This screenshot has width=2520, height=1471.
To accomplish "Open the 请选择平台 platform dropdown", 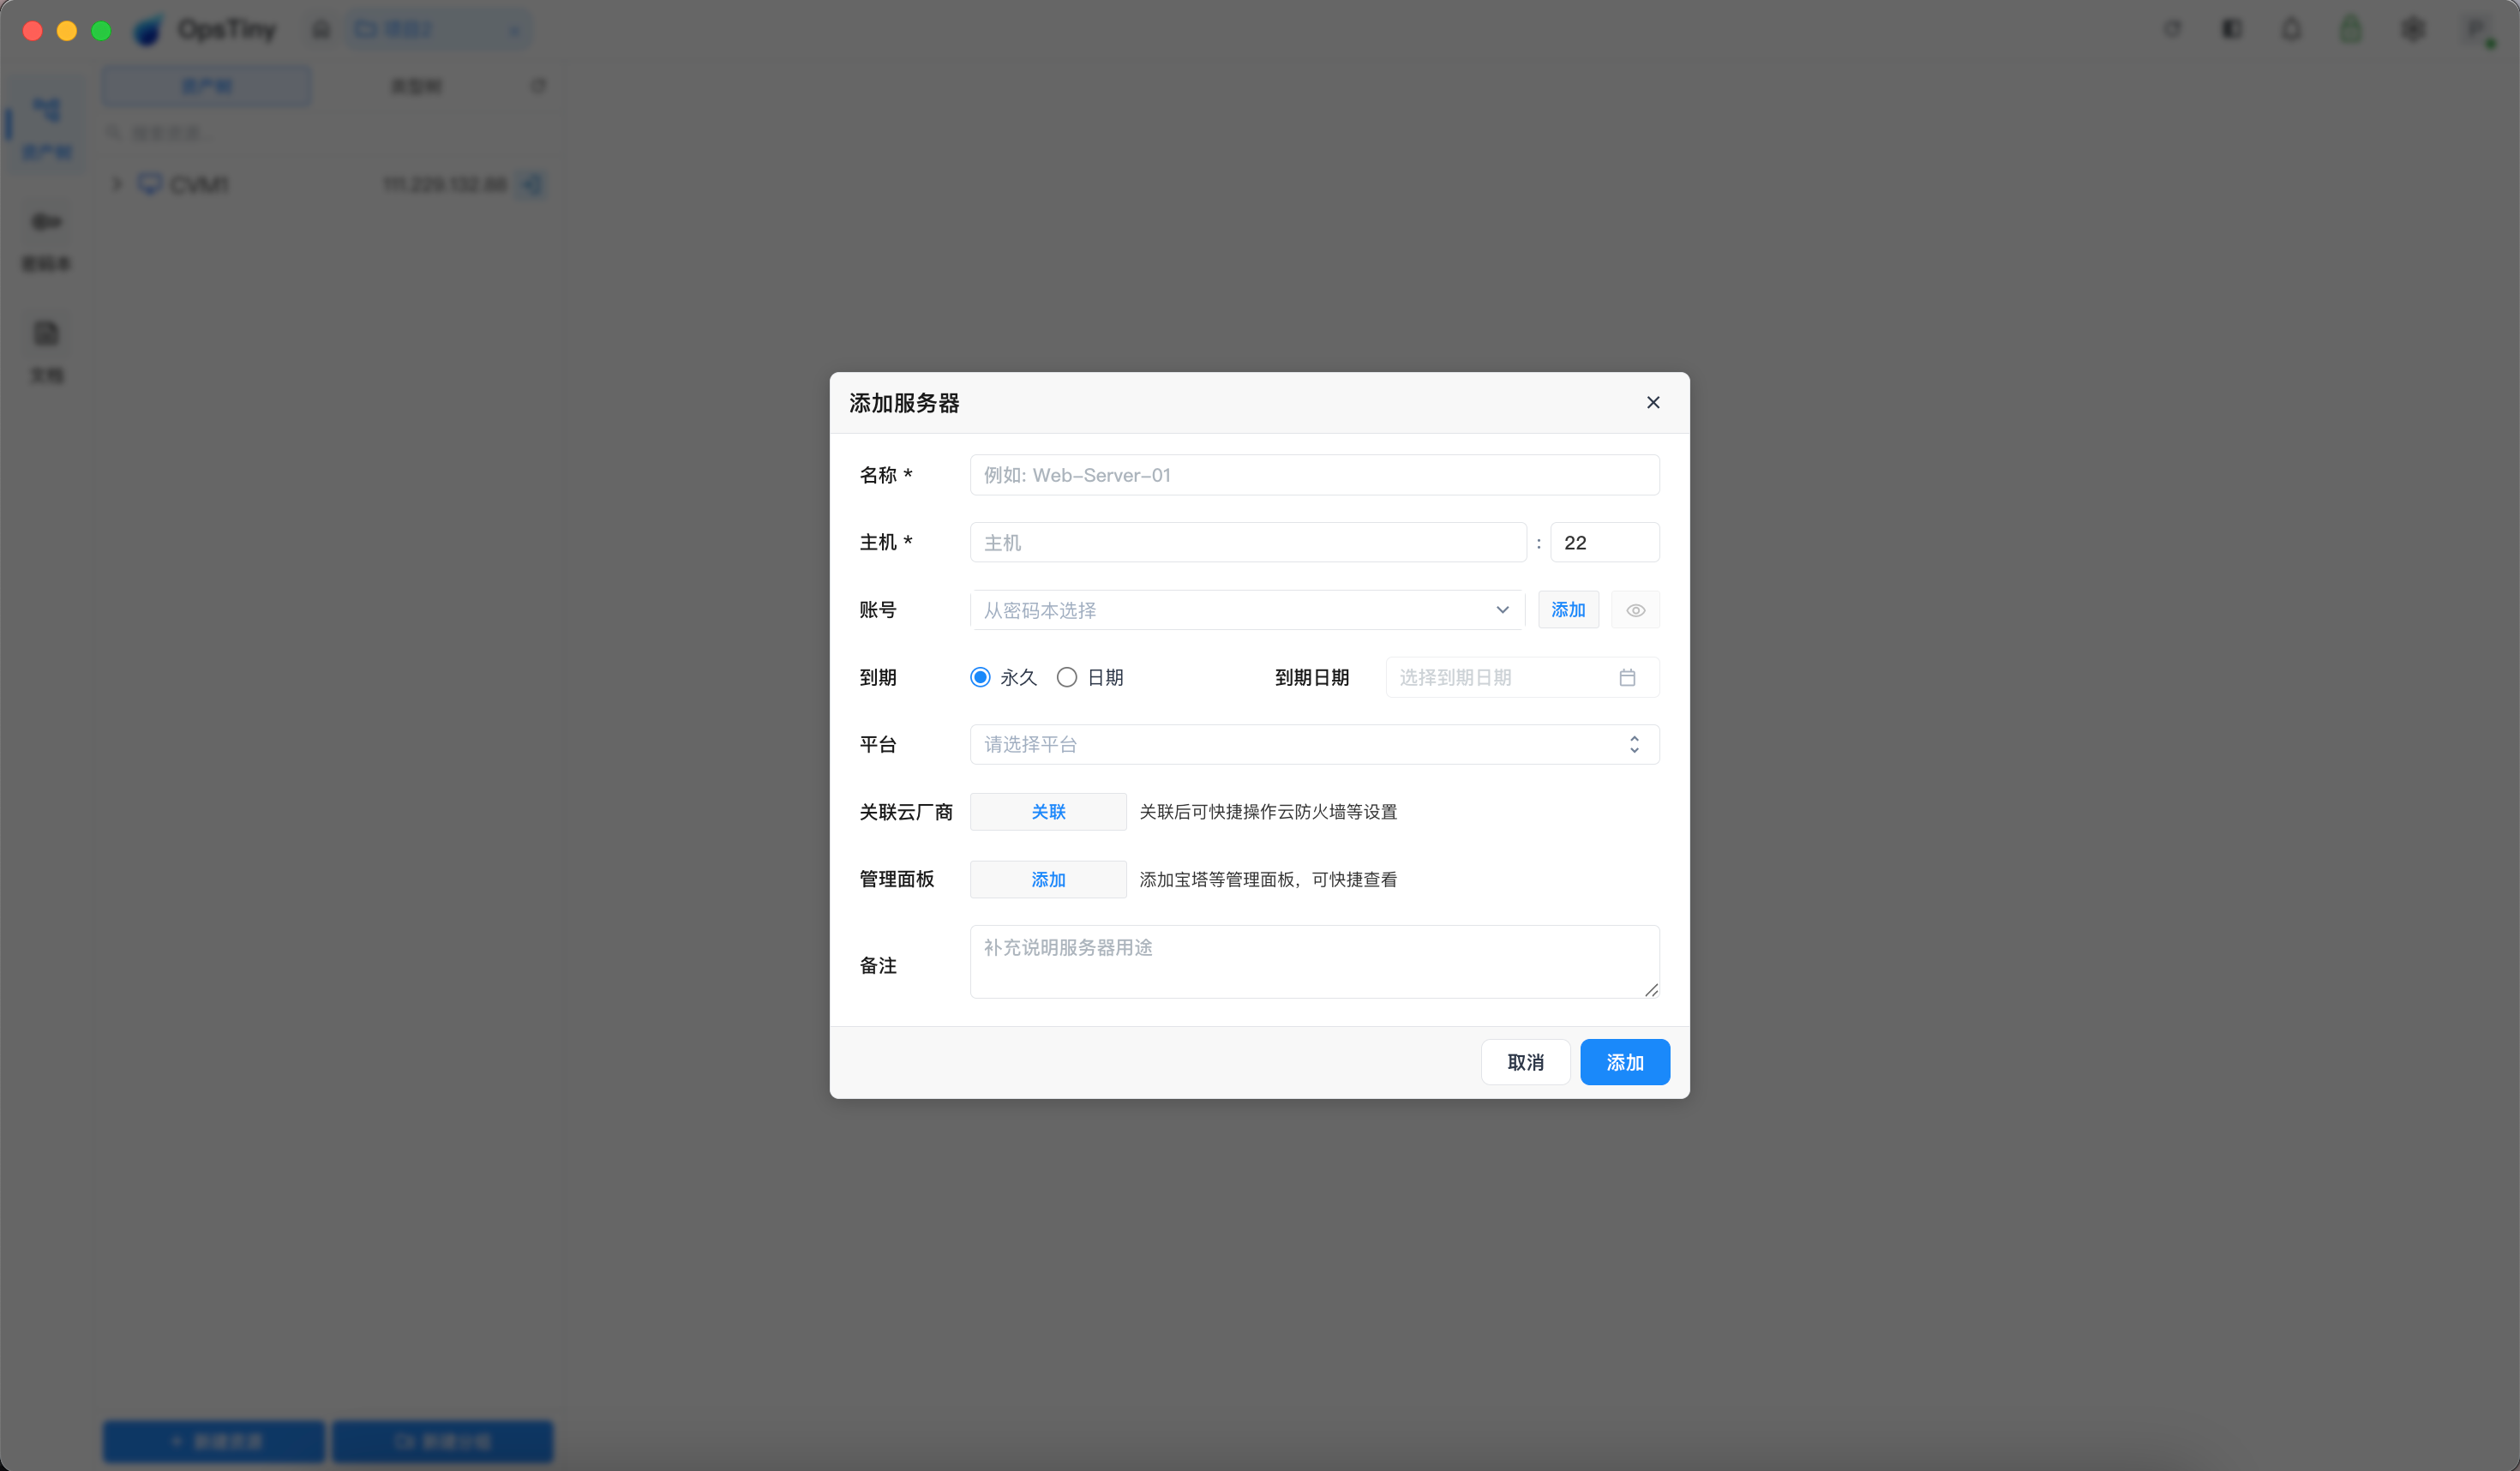I will pyautogui.click(x=1314, y=744).
